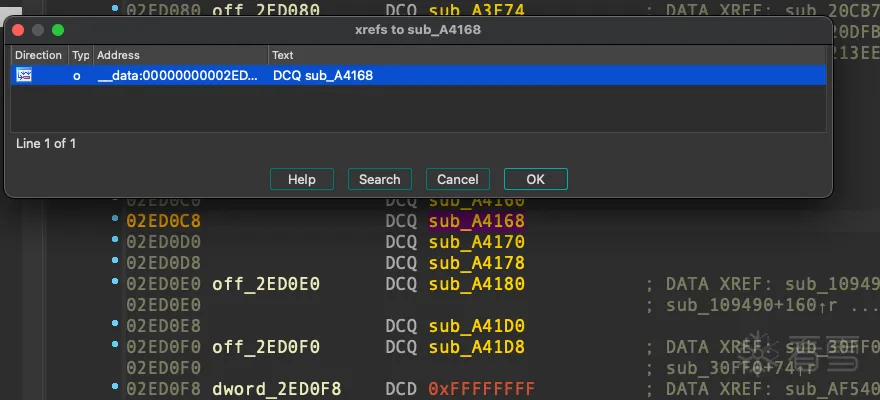This screenshot has width=880, height=400.
Task: Click the blue dot beside dword_2ED0F8 line
Action: [116, 388]
